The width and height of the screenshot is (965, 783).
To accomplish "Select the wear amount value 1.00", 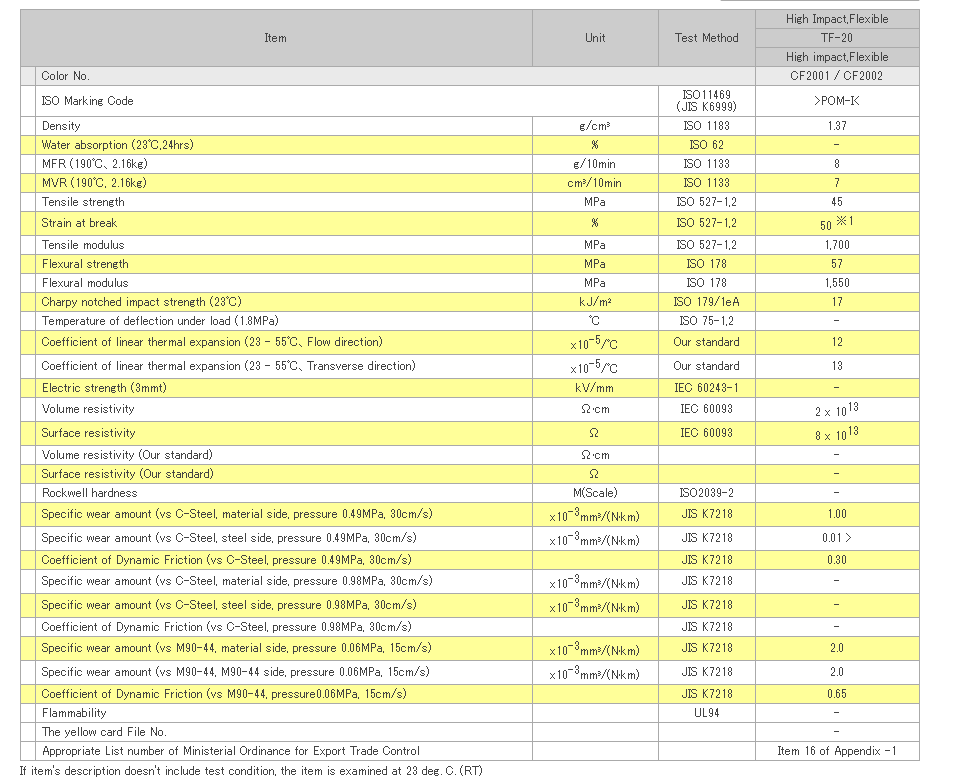I will (x=837, y=515).
